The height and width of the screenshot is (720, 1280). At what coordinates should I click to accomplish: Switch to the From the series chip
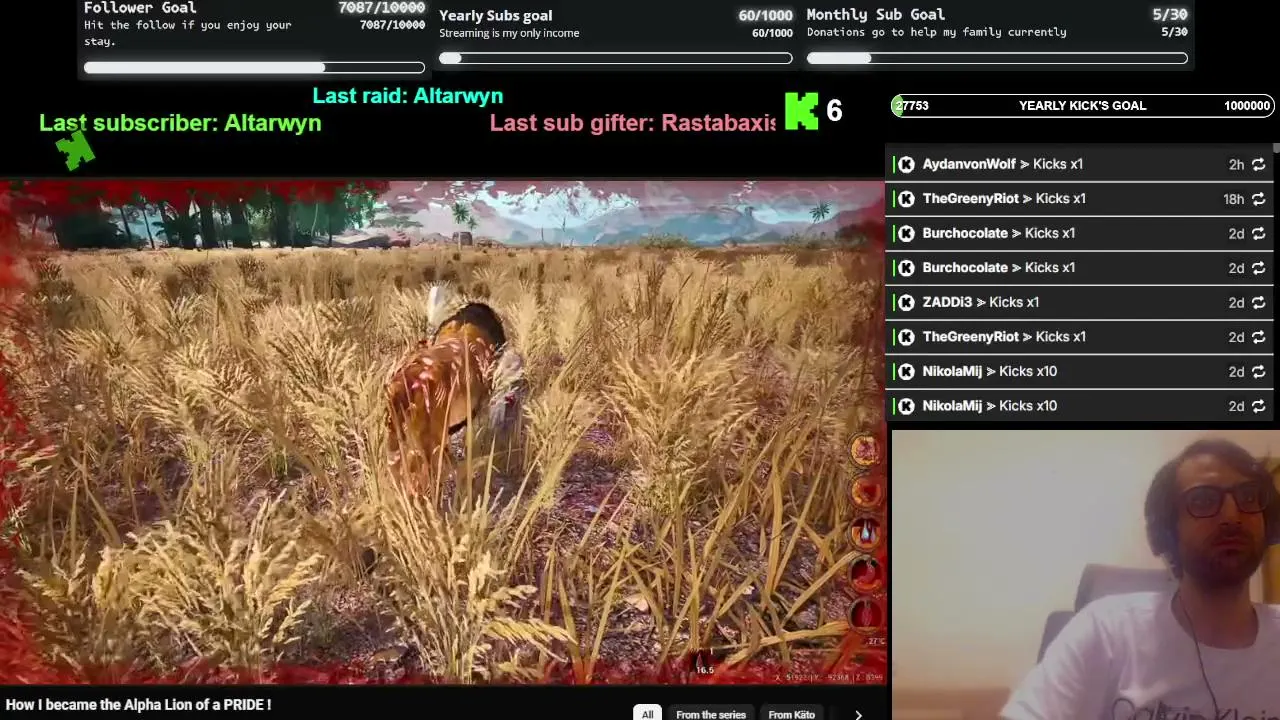click(711, 714)
